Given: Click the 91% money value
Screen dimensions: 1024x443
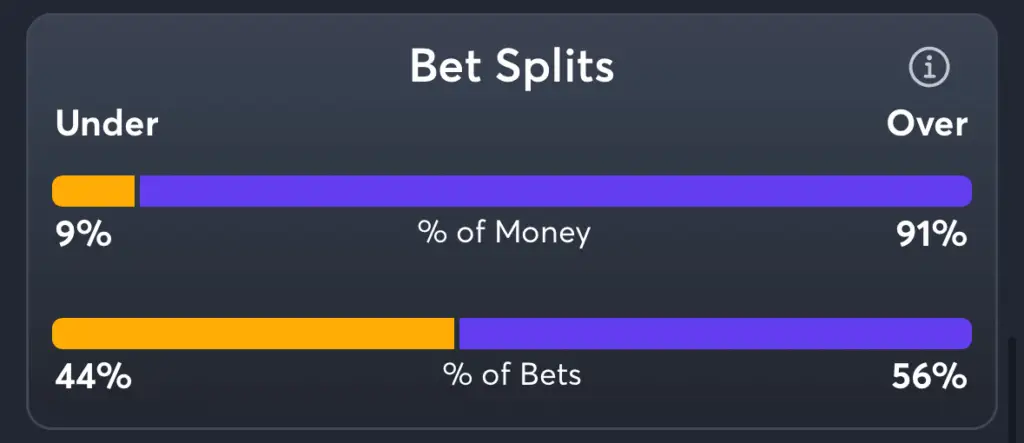Looking at the screenshot, I should pos(932,234).
